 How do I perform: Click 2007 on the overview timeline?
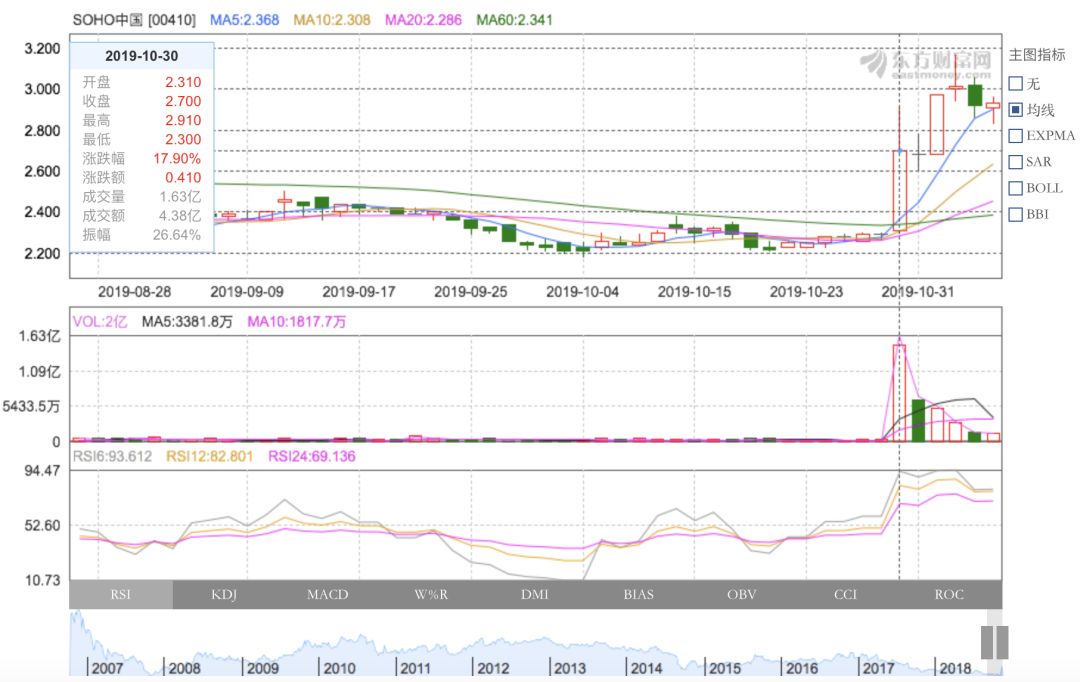pos(107,668)
